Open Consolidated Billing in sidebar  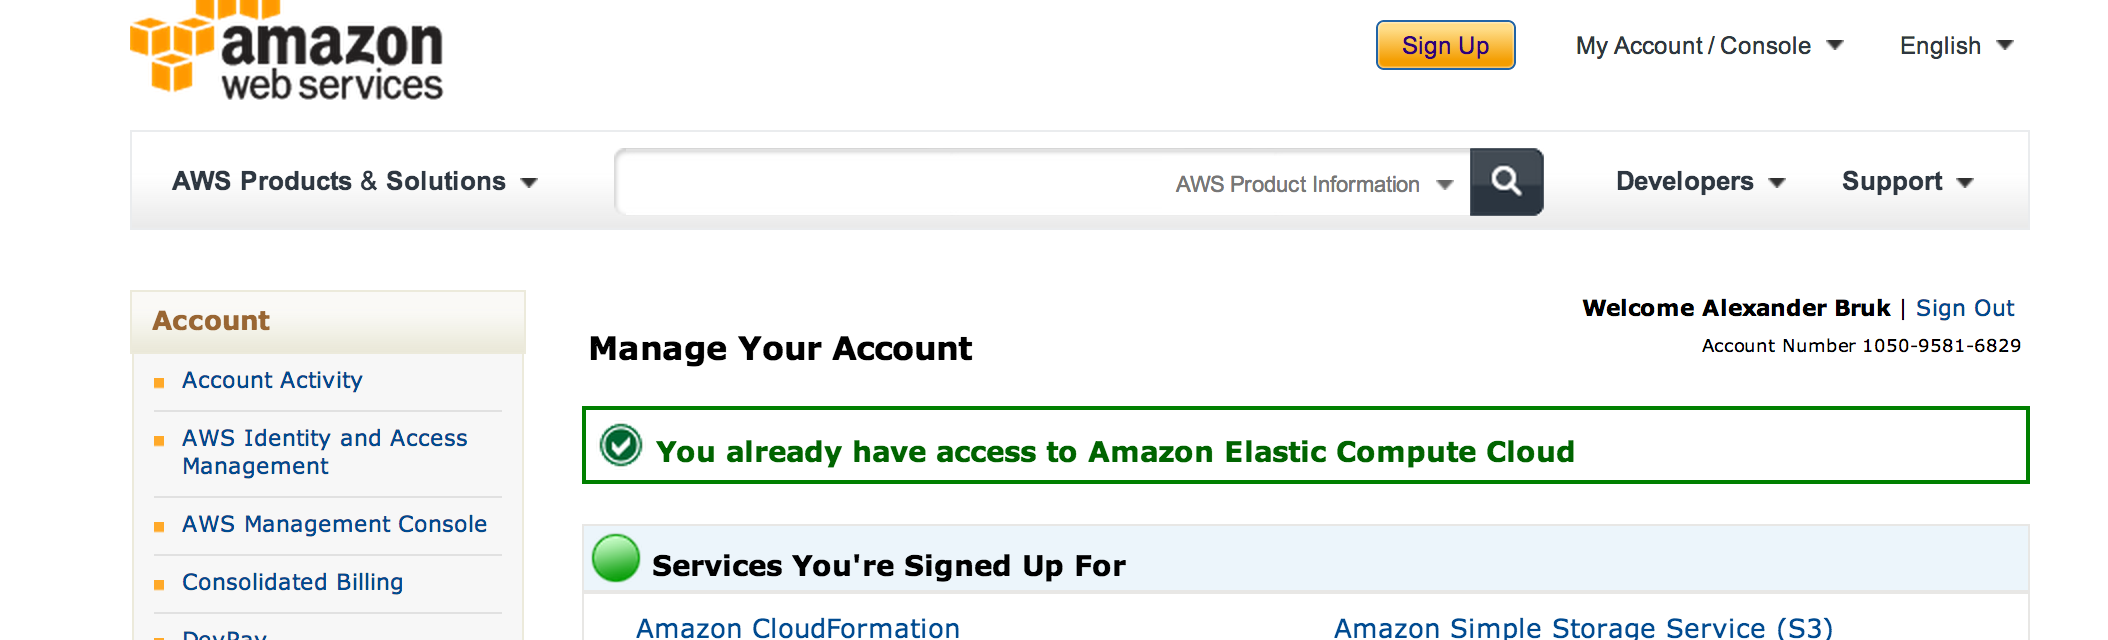(x=292, y=582)
